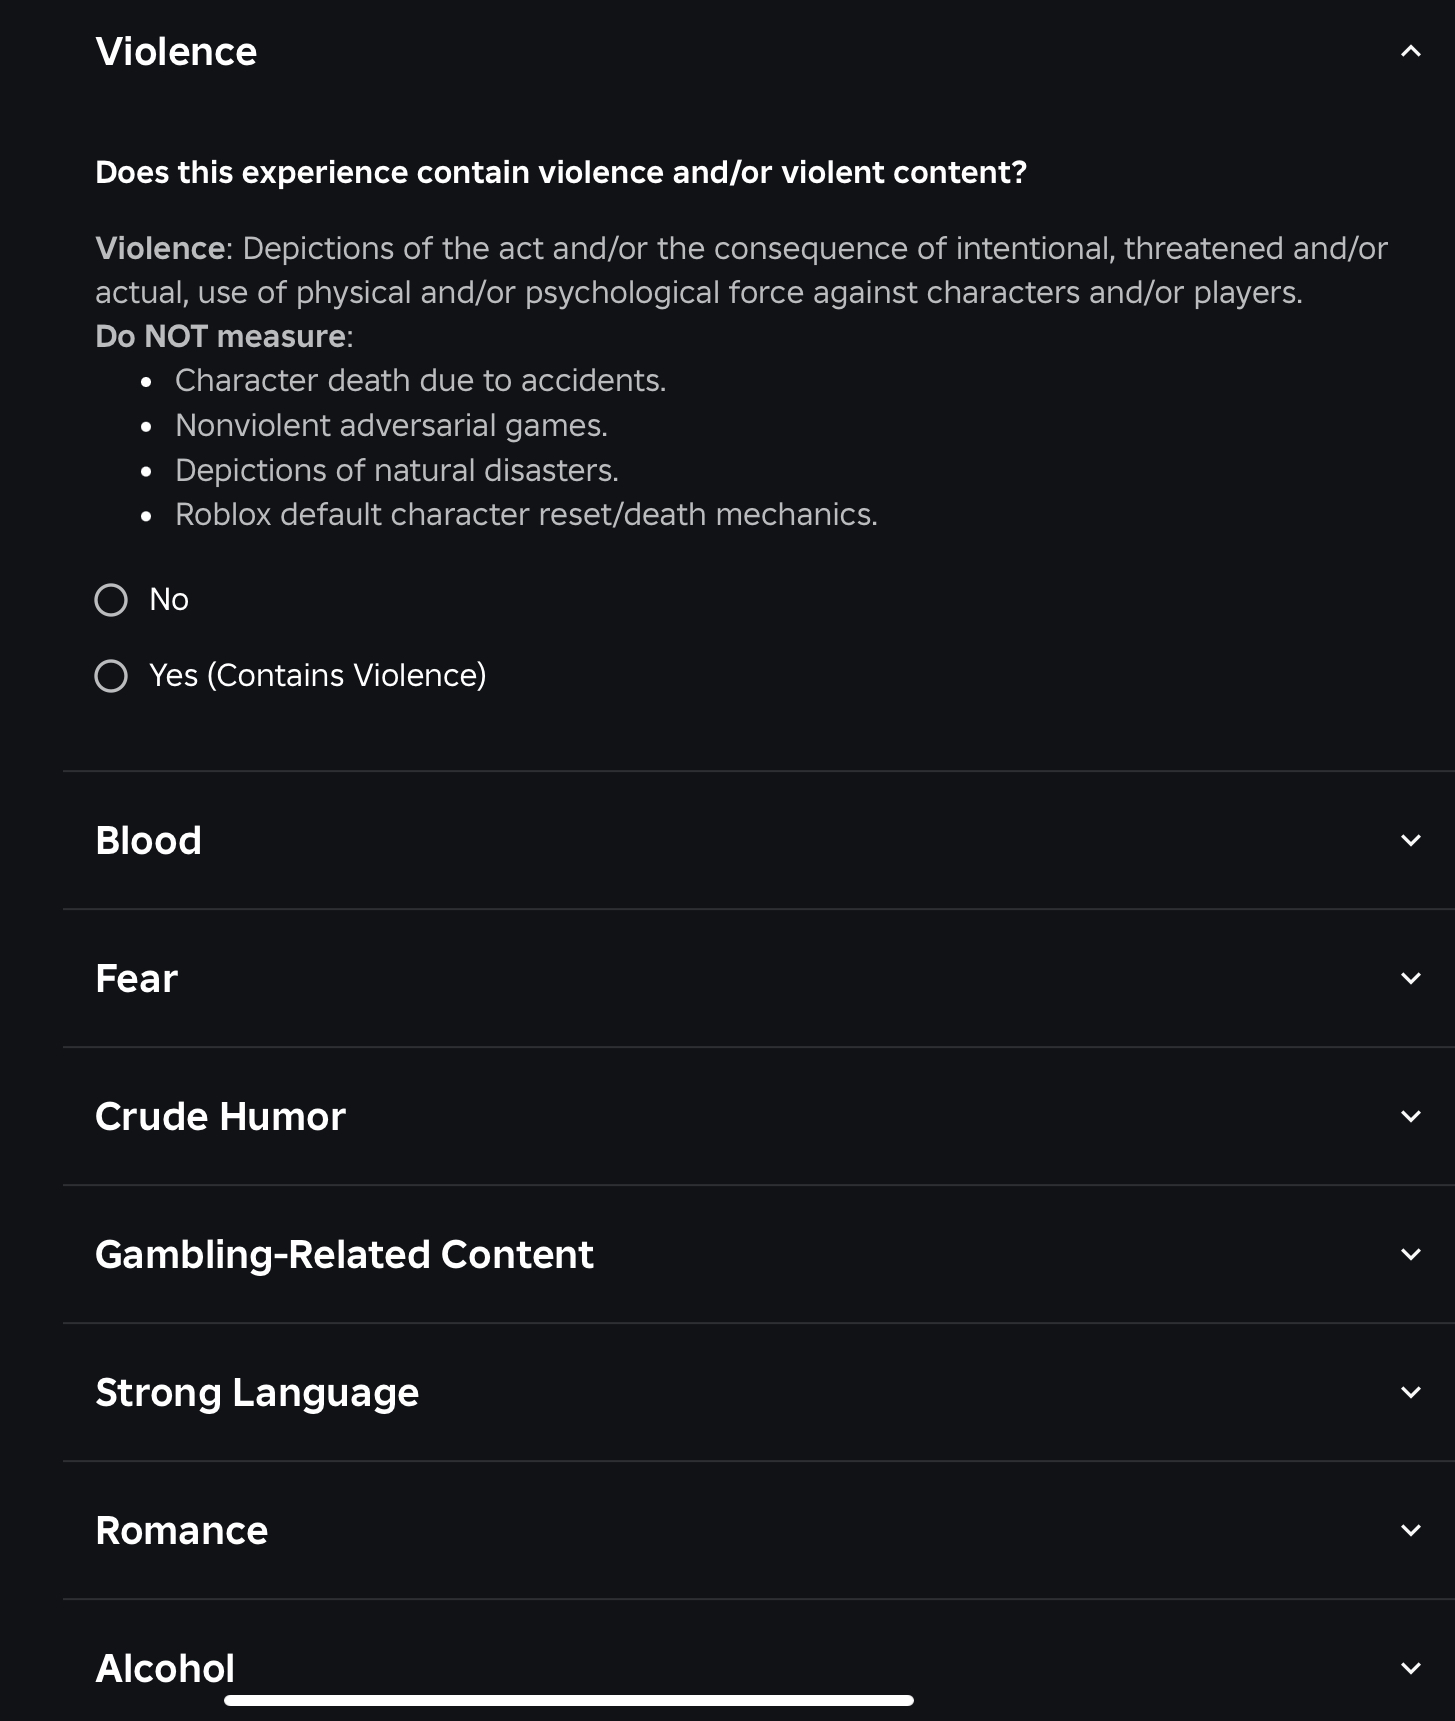Open the Romance section heading

tap(181, 1531)
